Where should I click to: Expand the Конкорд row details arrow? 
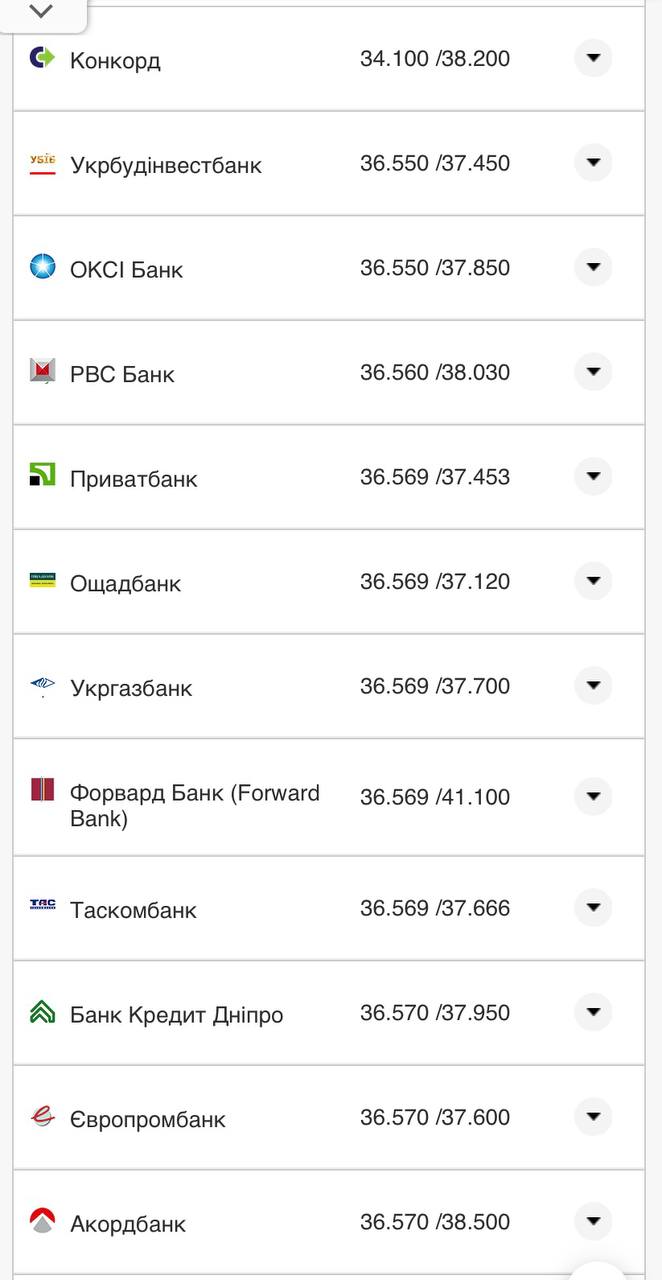(593, 58)
